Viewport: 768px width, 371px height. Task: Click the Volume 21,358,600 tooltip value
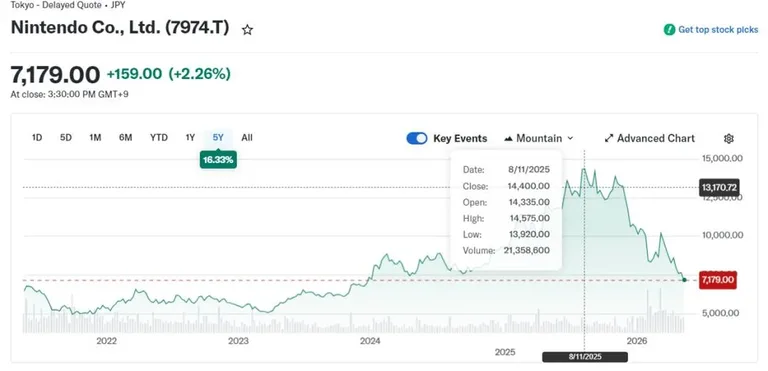527,250
